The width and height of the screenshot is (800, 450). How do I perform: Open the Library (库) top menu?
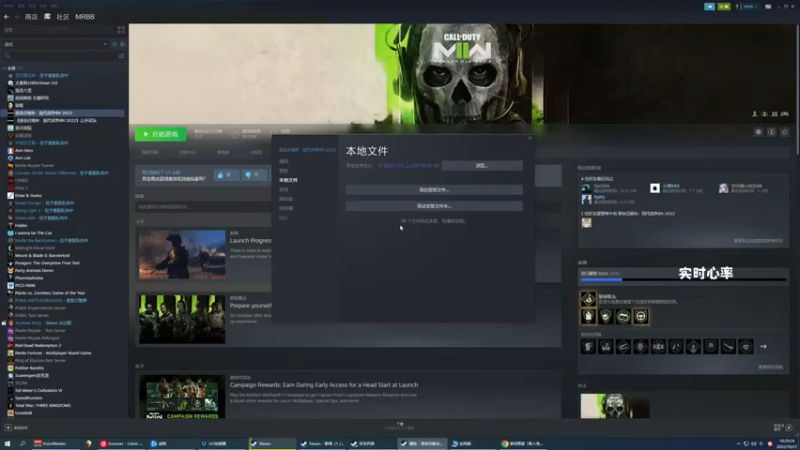coord(47,17)
